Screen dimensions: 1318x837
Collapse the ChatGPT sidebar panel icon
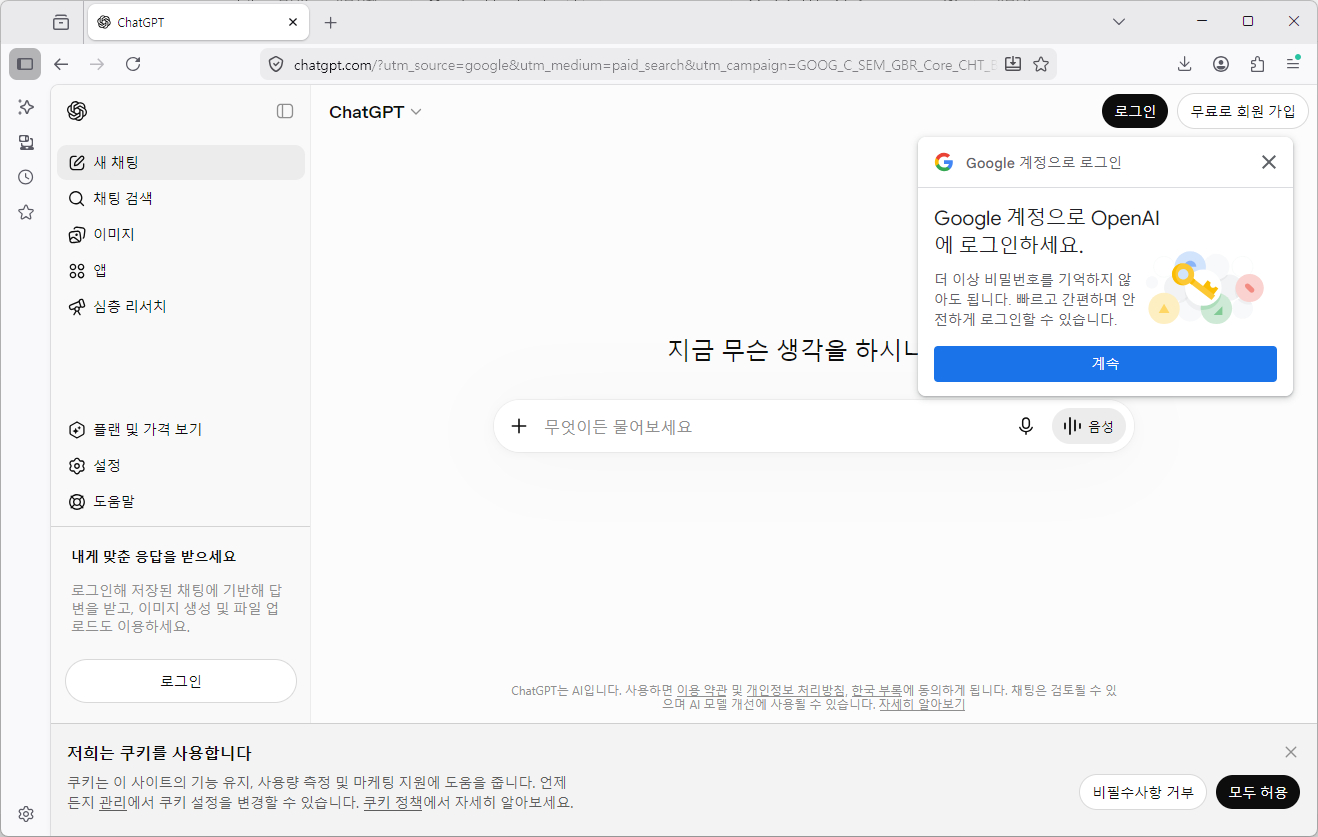[285, 111]
